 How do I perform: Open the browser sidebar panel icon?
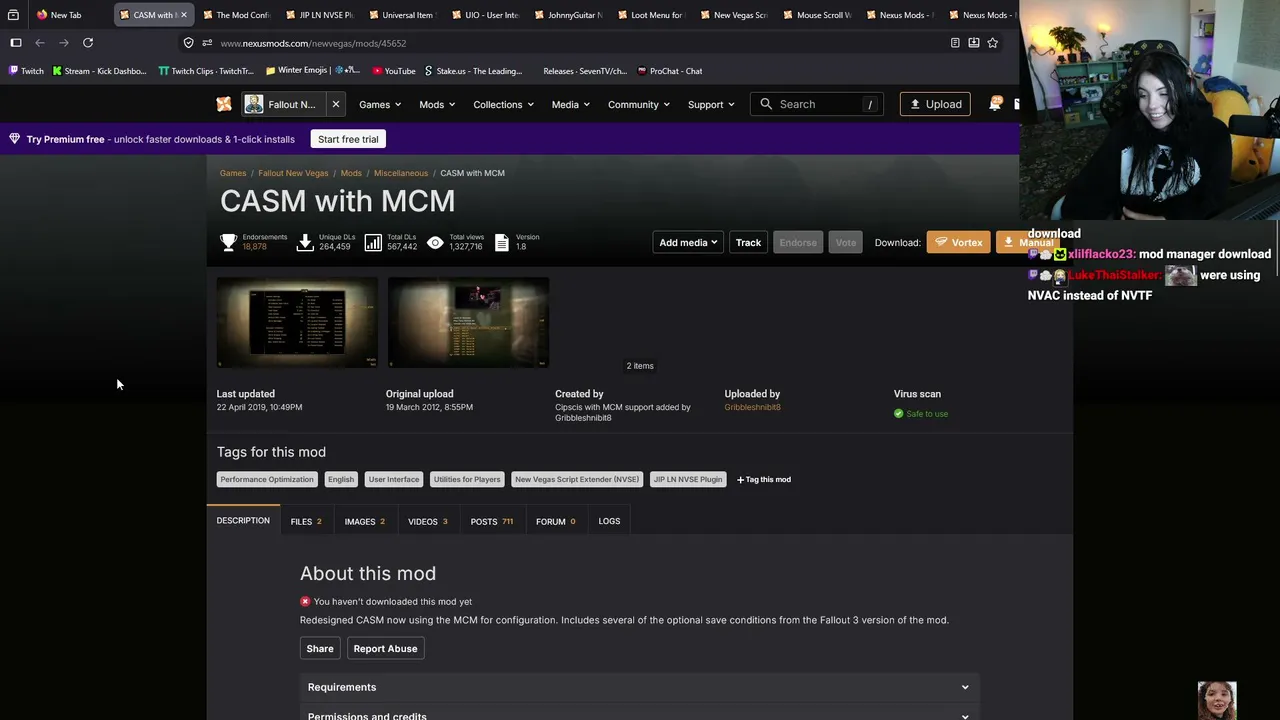pyautogui.click(x=16, y=43)
